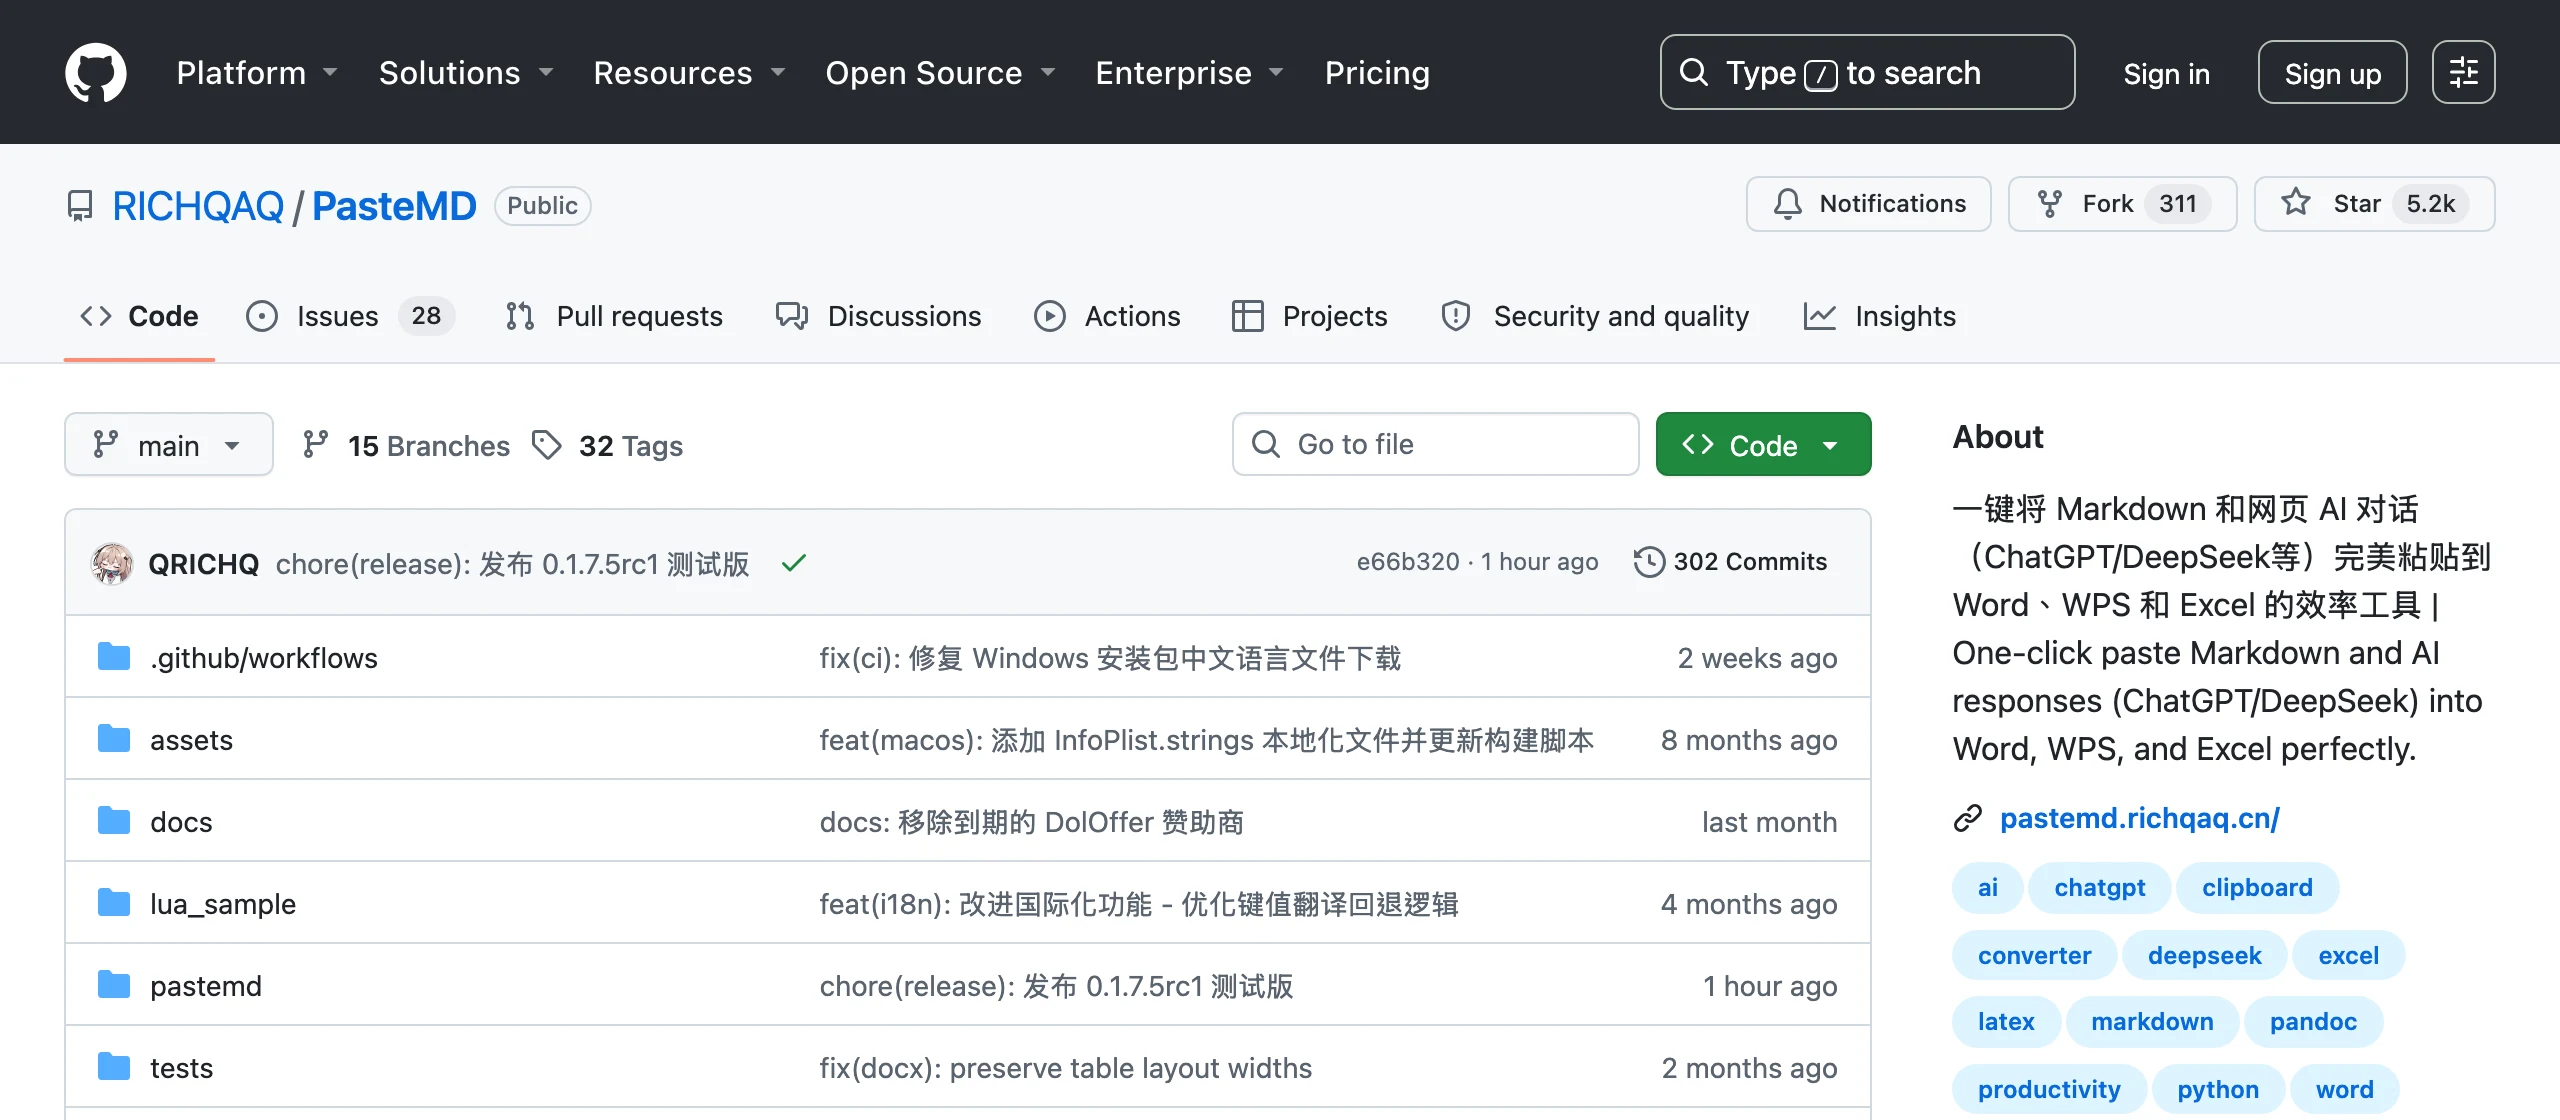The height and width of the screenshot is (1120, 2560).
Task: Click the Notifications bell icon
Action: [1787, 204]
